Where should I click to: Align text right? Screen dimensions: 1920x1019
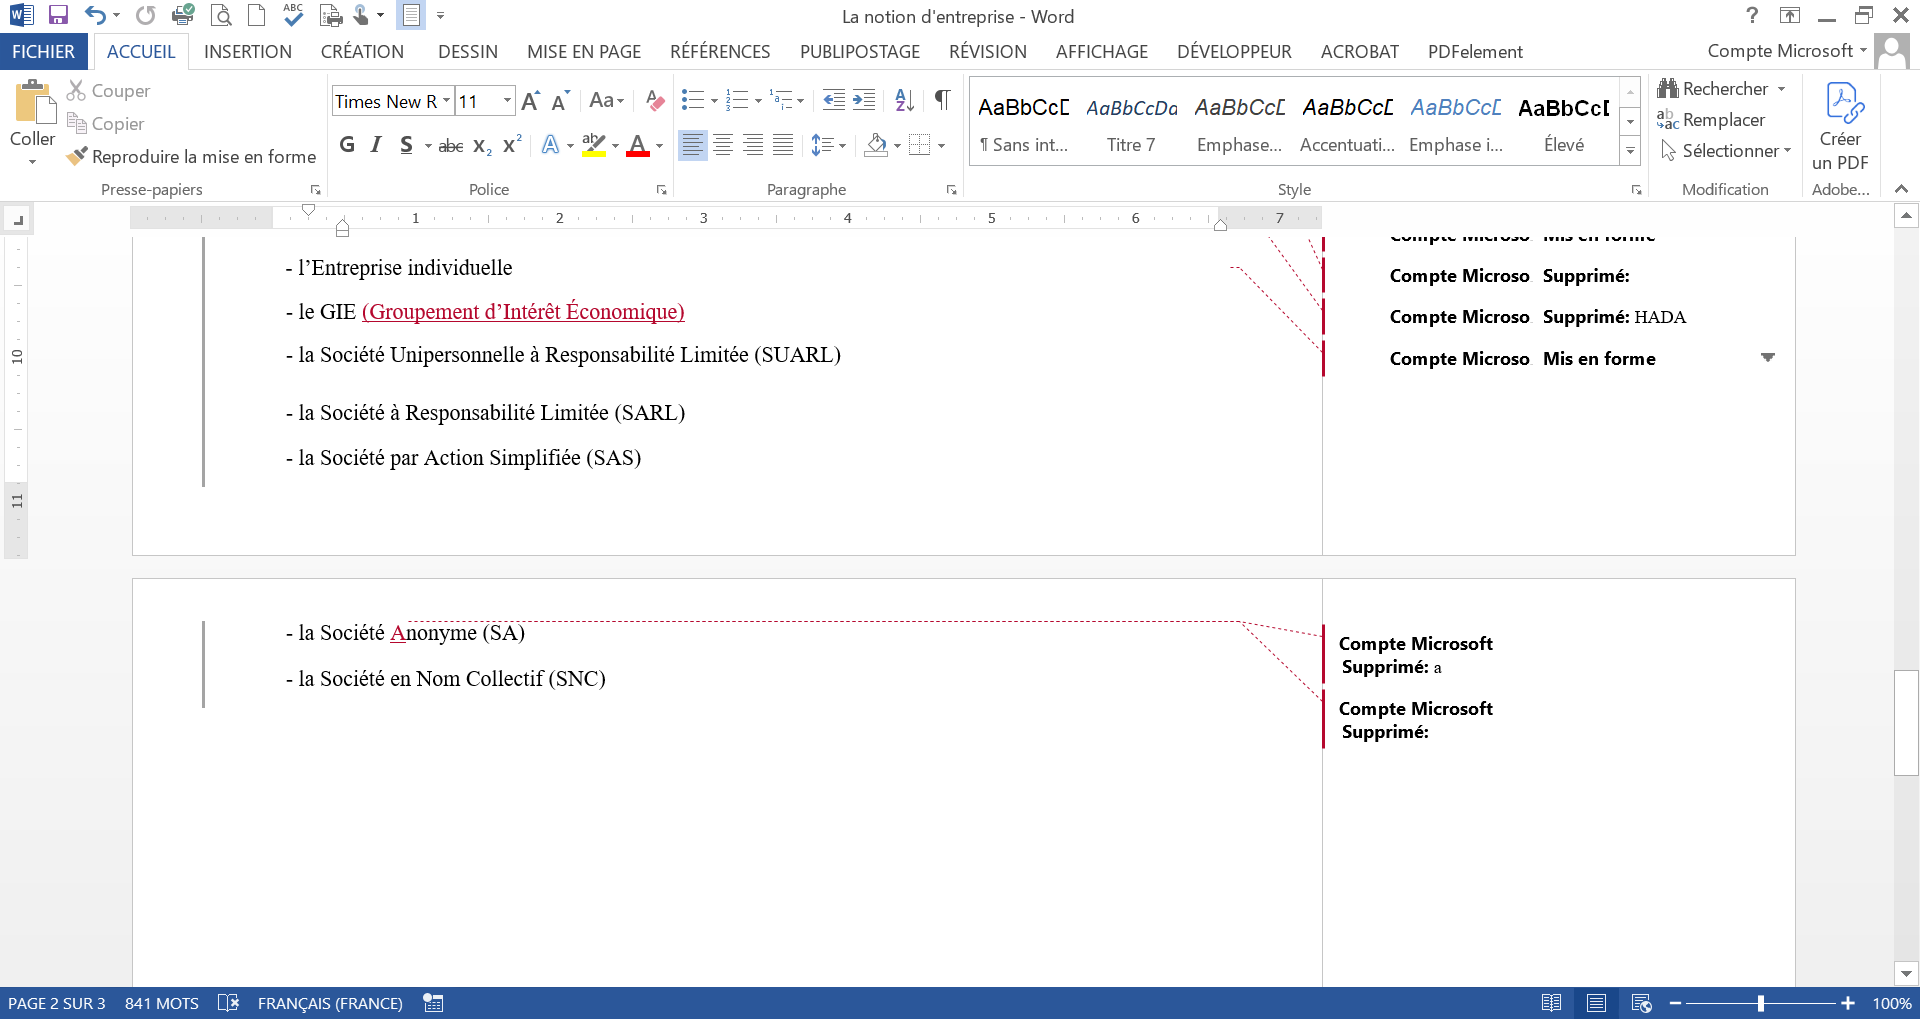coord(753,145)
